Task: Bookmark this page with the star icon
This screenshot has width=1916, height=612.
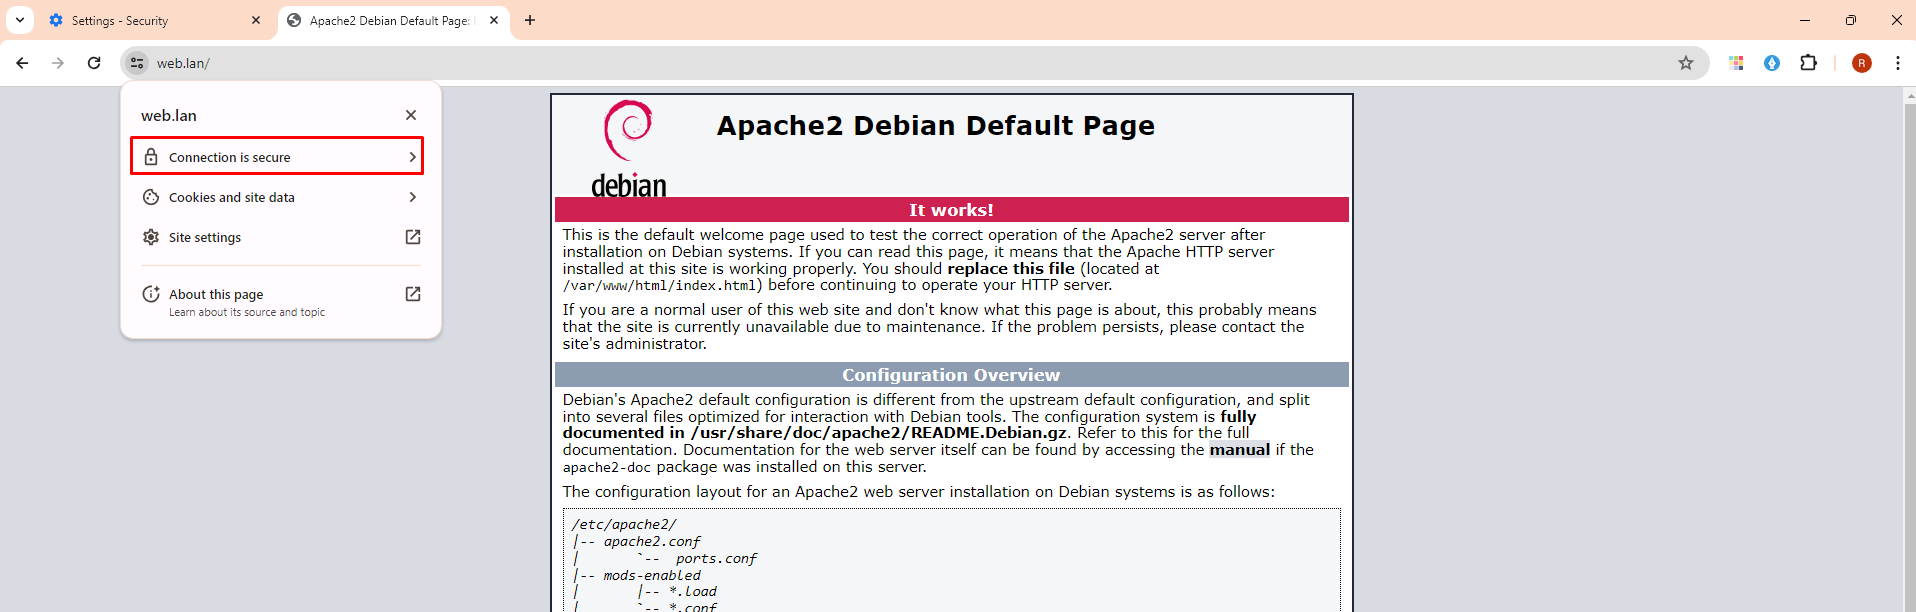Action: coord(1686,63)
